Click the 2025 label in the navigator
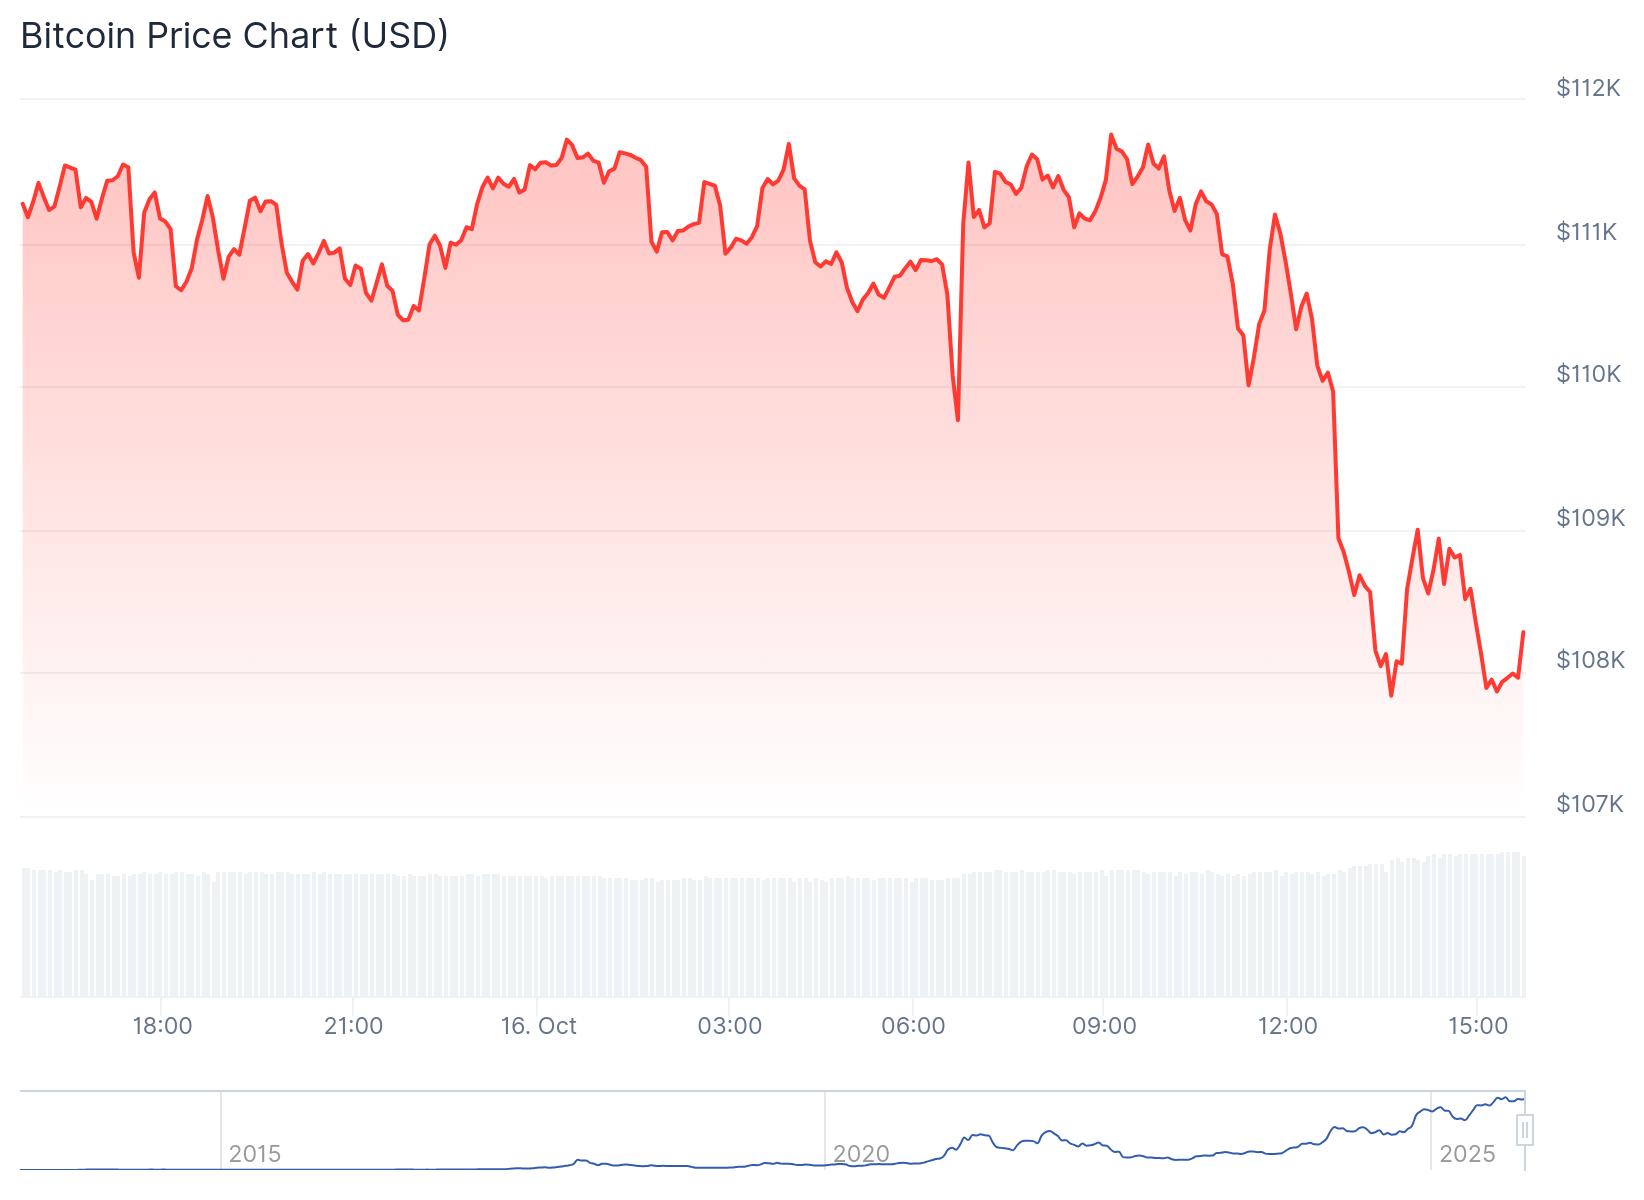 [1467, 1154]
